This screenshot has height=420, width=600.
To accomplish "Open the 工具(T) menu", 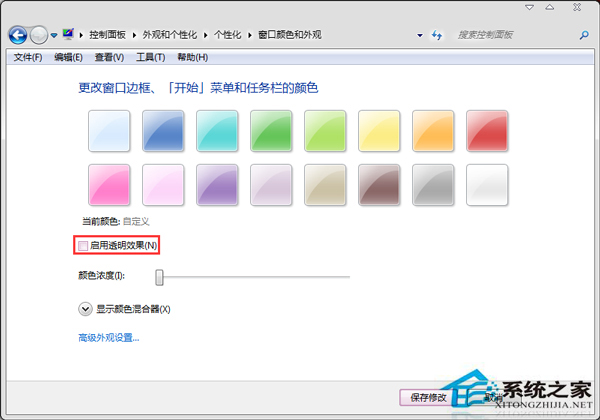I will click(x=150, y=57).
